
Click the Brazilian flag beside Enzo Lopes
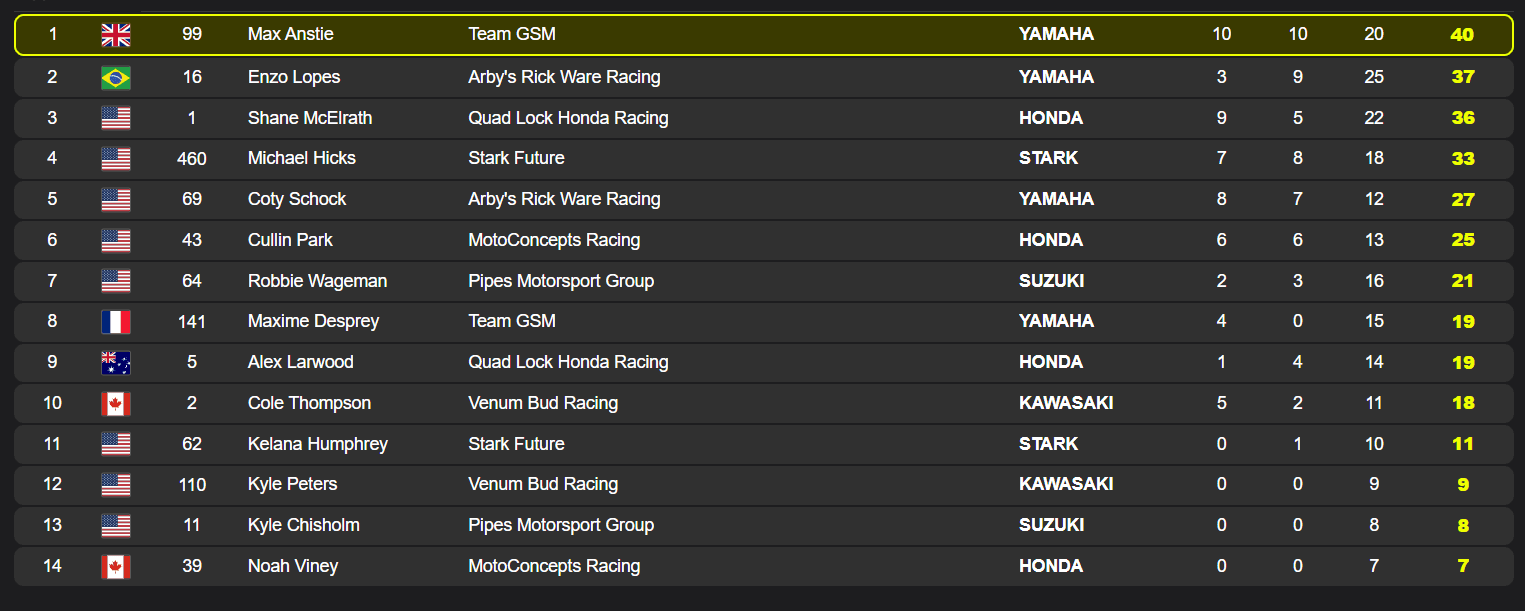coord(116,77)
